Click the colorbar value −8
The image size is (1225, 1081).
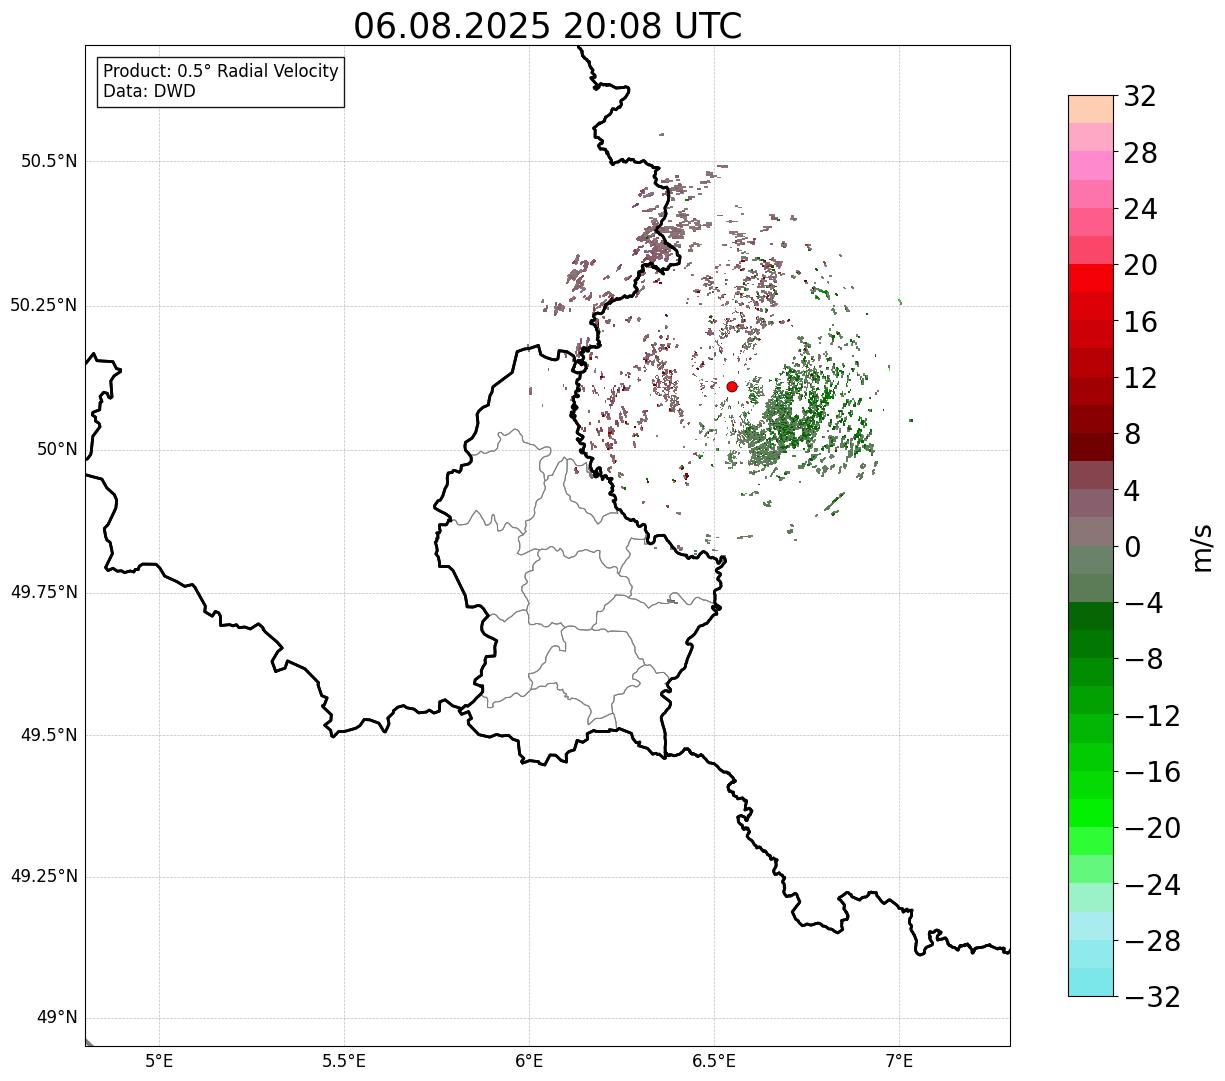click(1144, 659)
